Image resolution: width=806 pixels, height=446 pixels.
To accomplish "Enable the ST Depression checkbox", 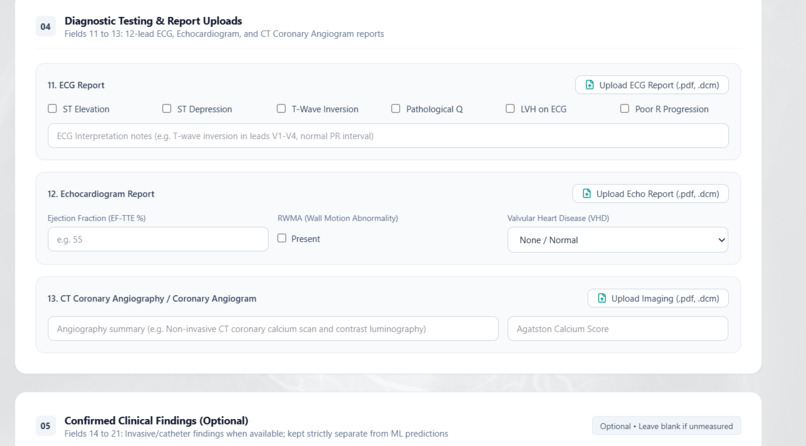I will 167,108.
